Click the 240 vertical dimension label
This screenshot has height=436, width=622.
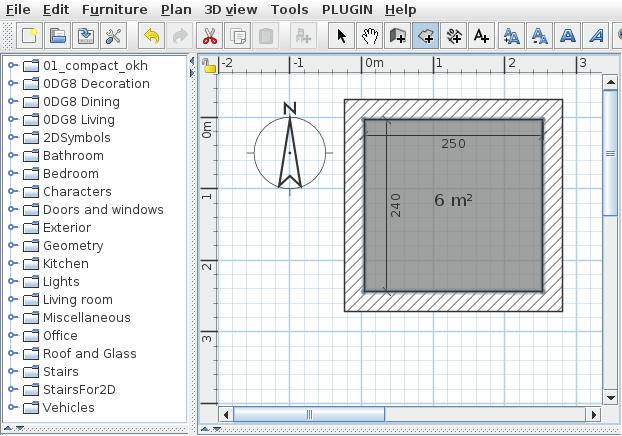click(x=396, y=205)
